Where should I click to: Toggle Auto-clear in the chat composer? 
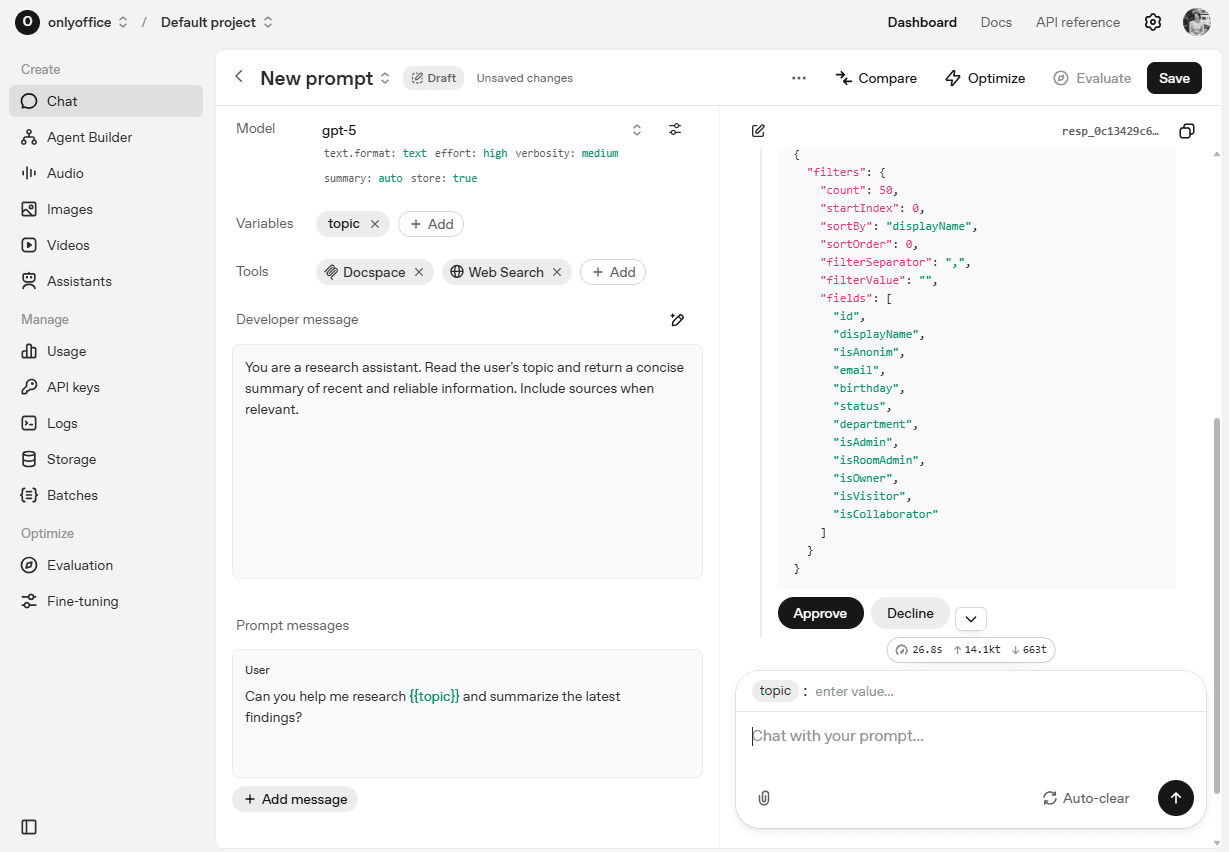pyautogui.click(x=1086, y=798)
